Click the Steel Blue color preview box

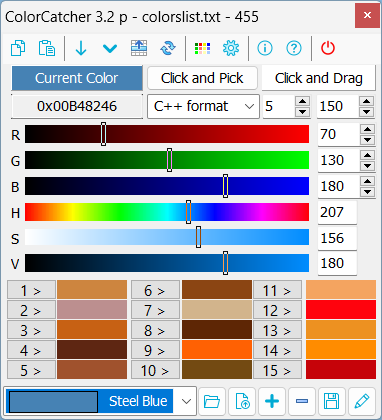[x=53, y=401]
